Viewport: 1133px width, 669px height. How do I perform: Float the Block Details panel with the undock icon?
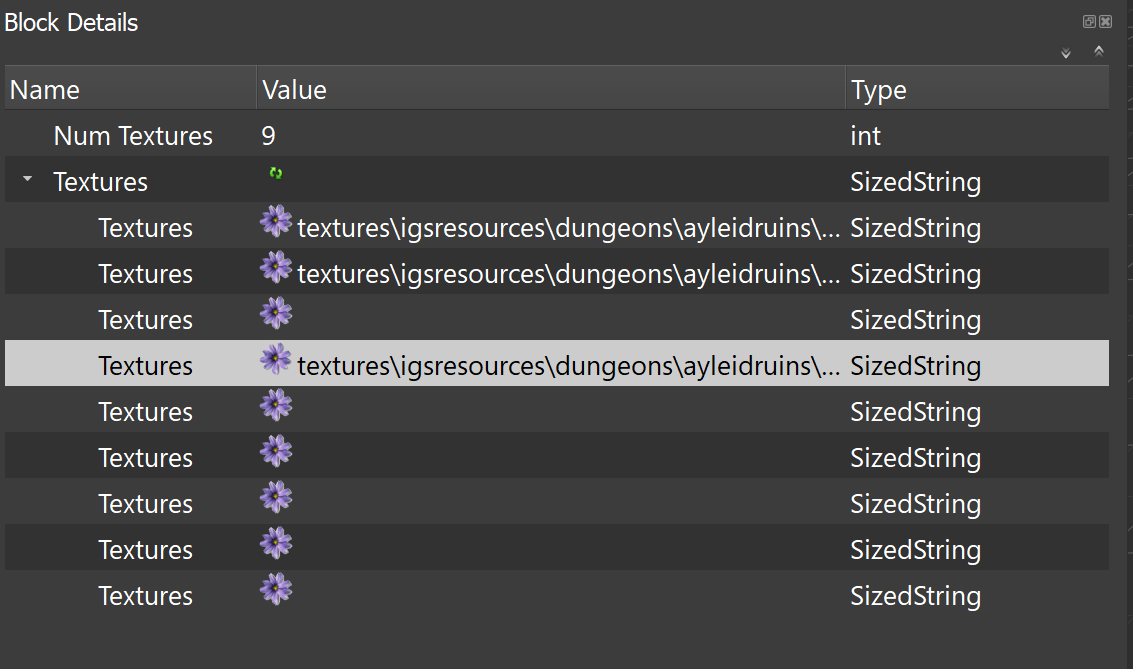[x=1089, y=22]
